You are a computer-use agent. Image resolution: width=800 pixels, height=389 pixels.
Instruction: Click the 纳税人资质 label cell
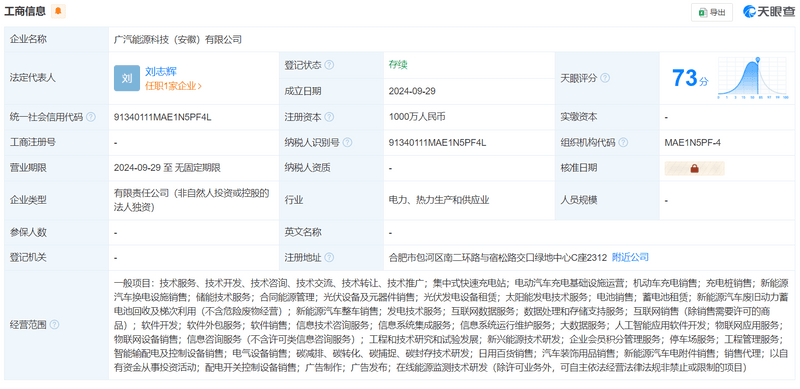click(332, 168)
